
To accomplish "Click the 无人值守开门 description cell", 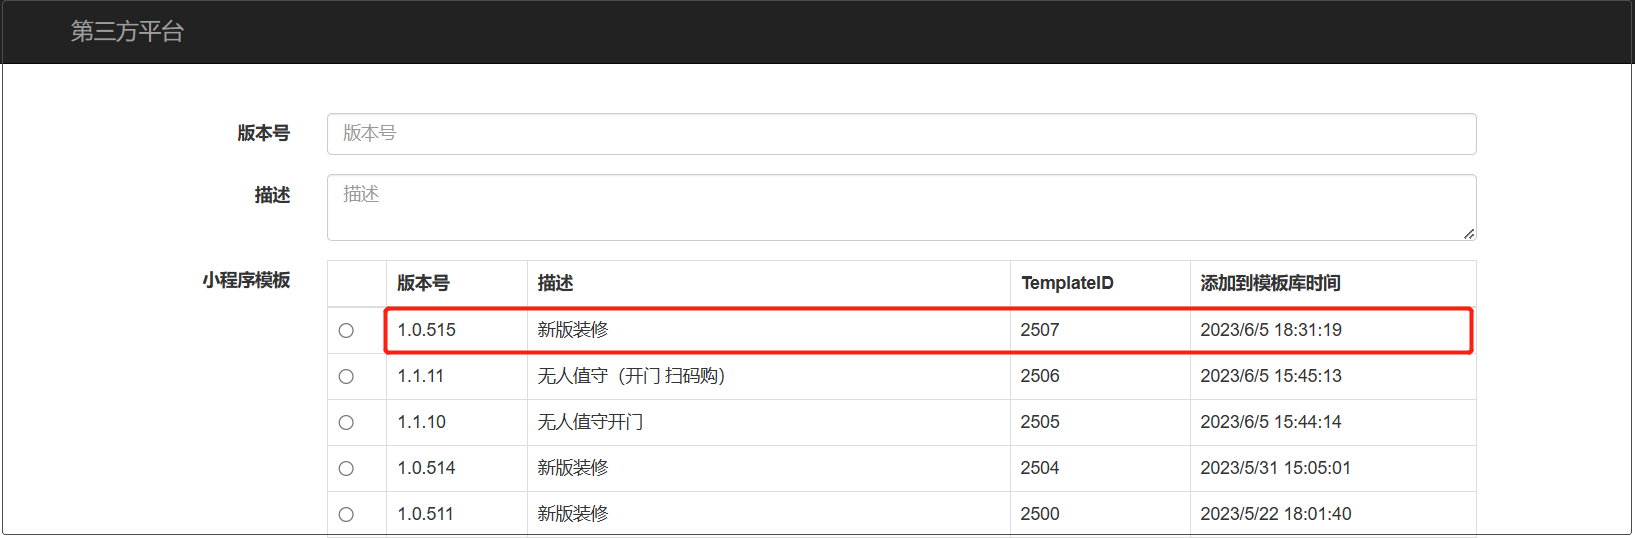I will pos(769,422).
